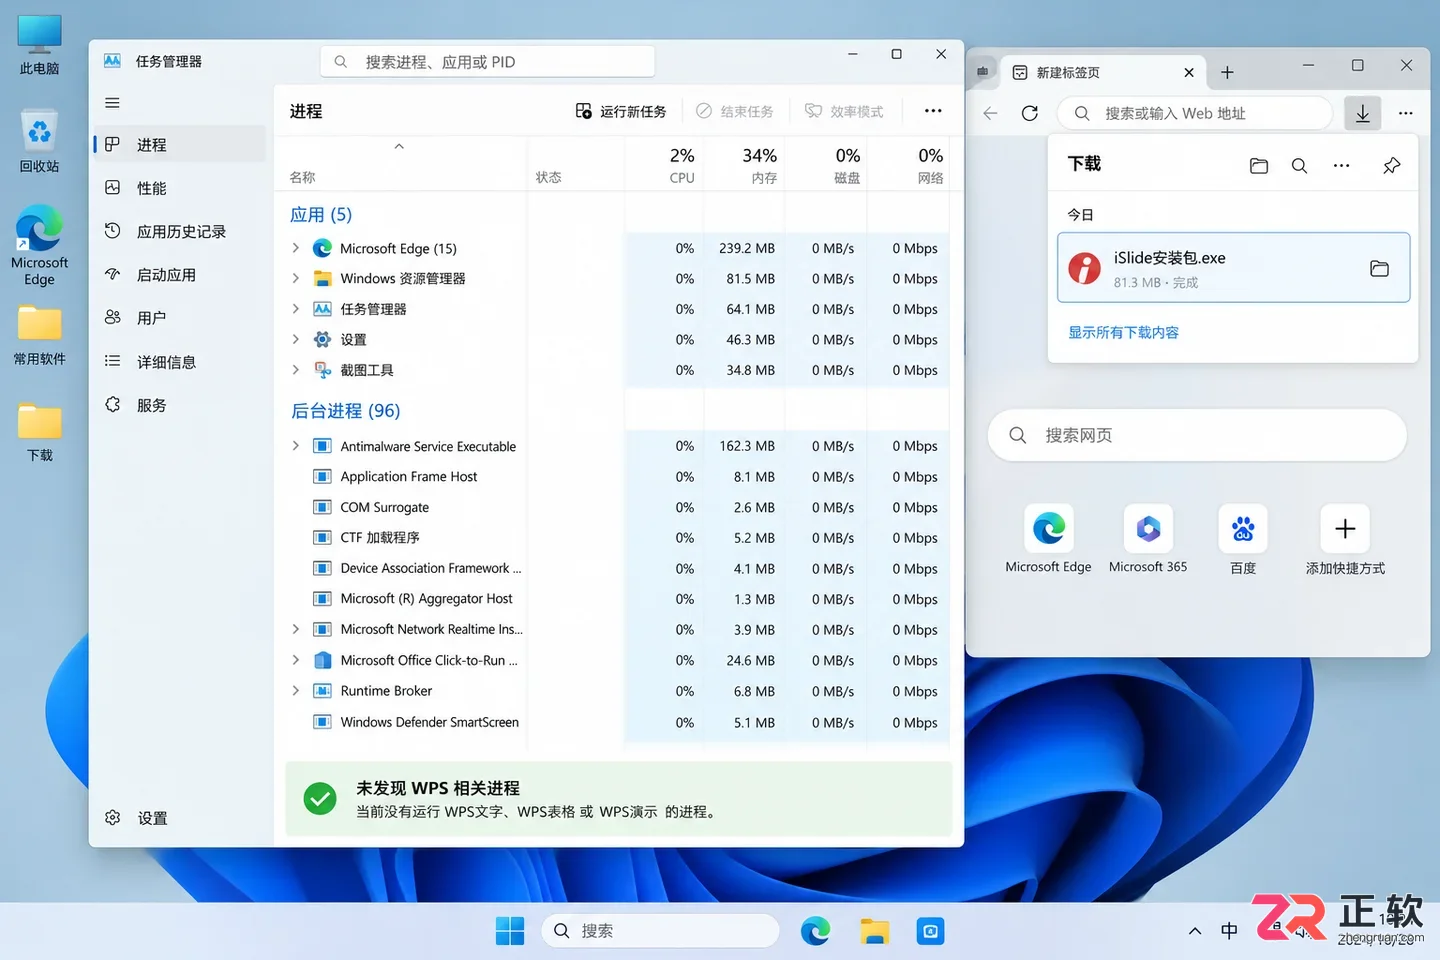
Task: Select the COM Surrogate process
Action: click(616, 507)
